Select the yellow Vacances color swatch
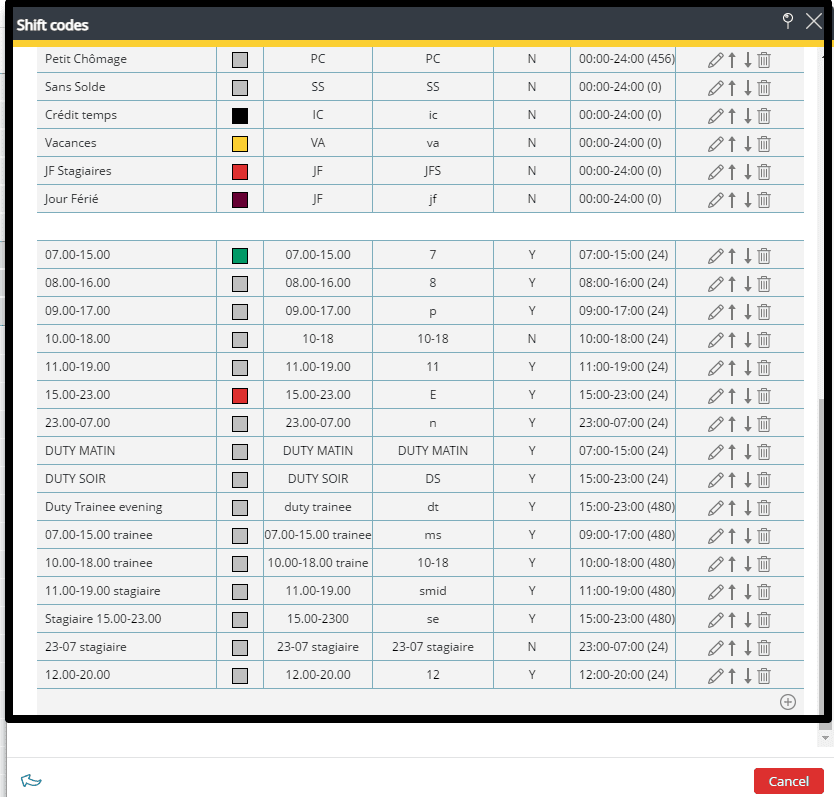The width and height of the screenshot is (834, 797). pos(240,143)
